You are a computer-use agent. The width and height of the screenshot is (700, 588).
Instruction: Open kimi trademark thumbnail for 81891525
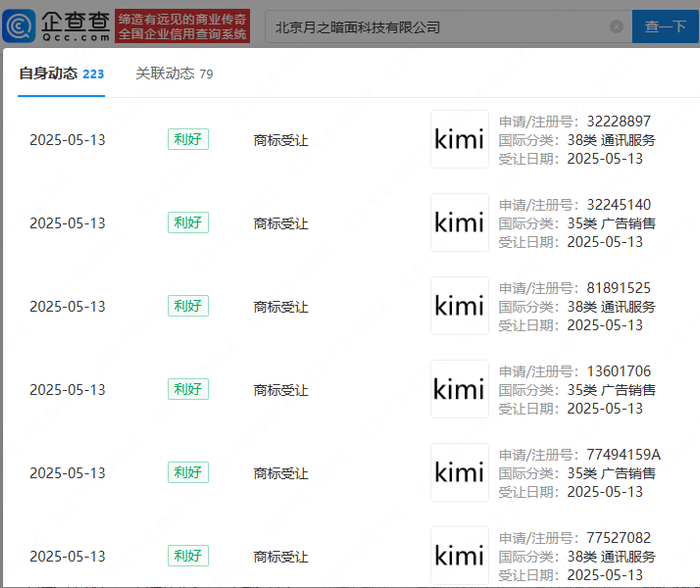[459, 306]
